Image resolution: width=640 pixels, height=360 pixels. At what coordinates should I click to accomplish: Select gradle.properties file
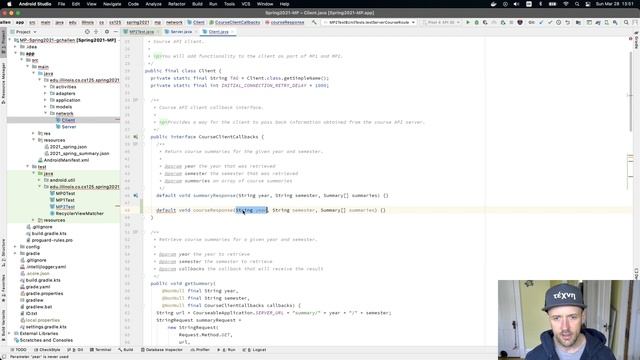click(44, 293)
